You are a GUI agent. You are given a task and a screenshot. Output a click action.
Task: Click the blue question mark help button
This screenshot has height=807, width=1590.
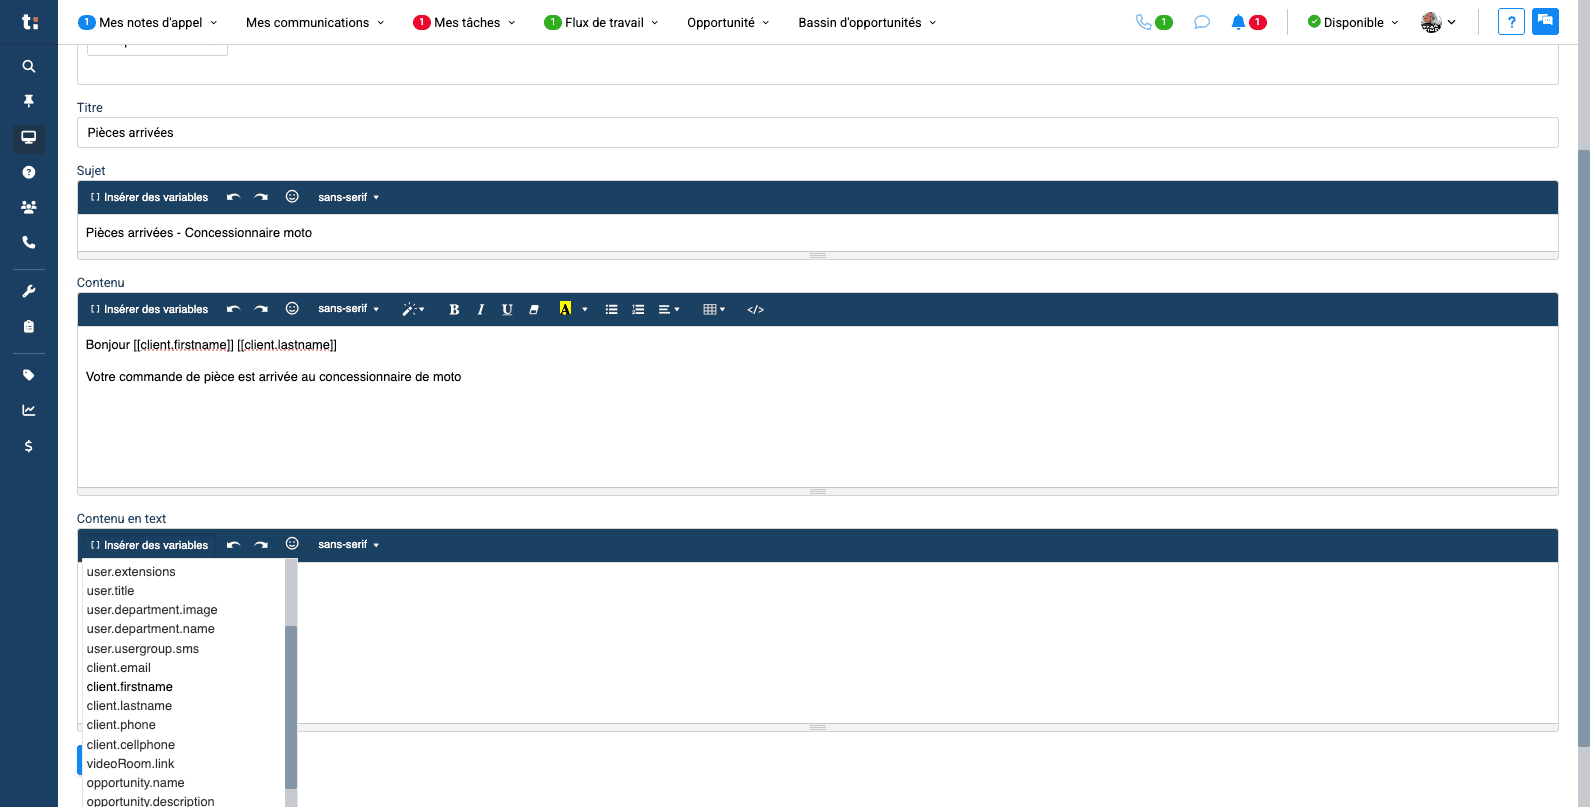coord(1511,21)
